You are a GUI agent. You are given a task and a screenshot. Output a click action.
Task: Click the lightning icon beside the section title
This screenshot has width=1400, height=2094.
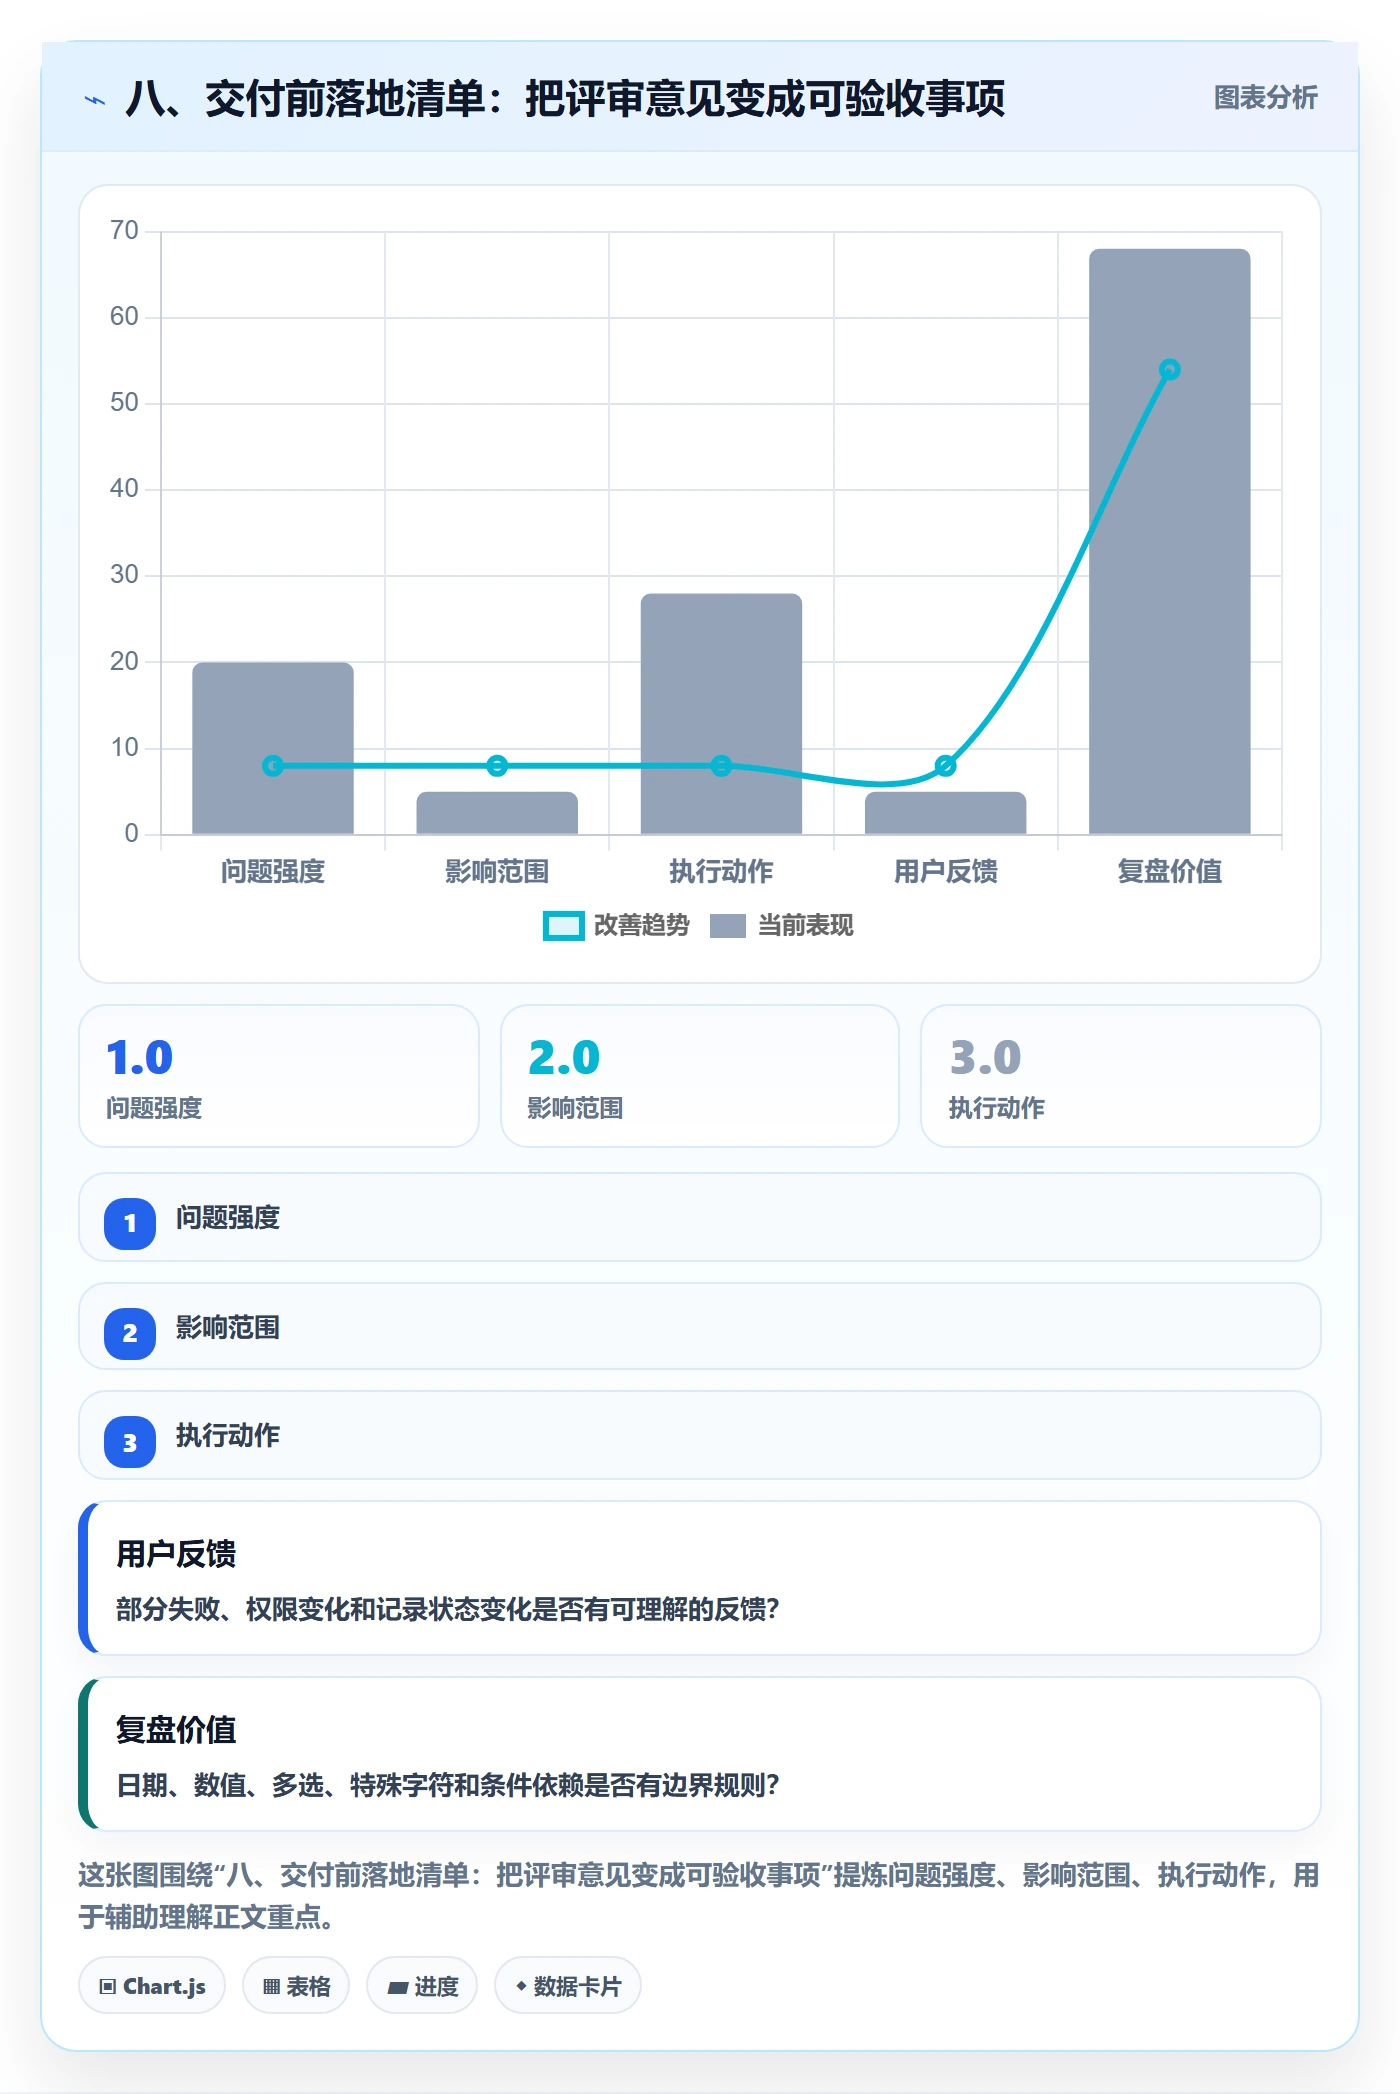coord(95,99)
